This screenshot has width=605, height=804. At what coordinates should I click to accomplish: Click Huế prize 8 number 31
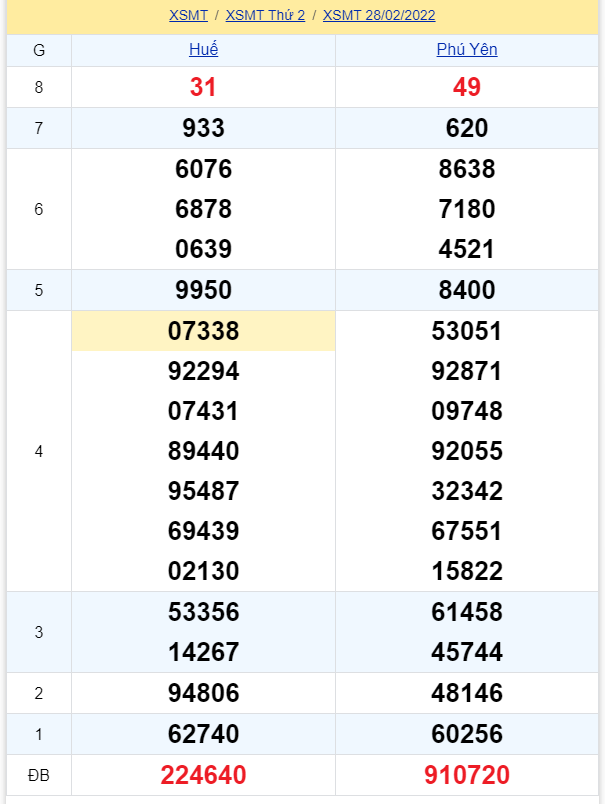point(203,87)
